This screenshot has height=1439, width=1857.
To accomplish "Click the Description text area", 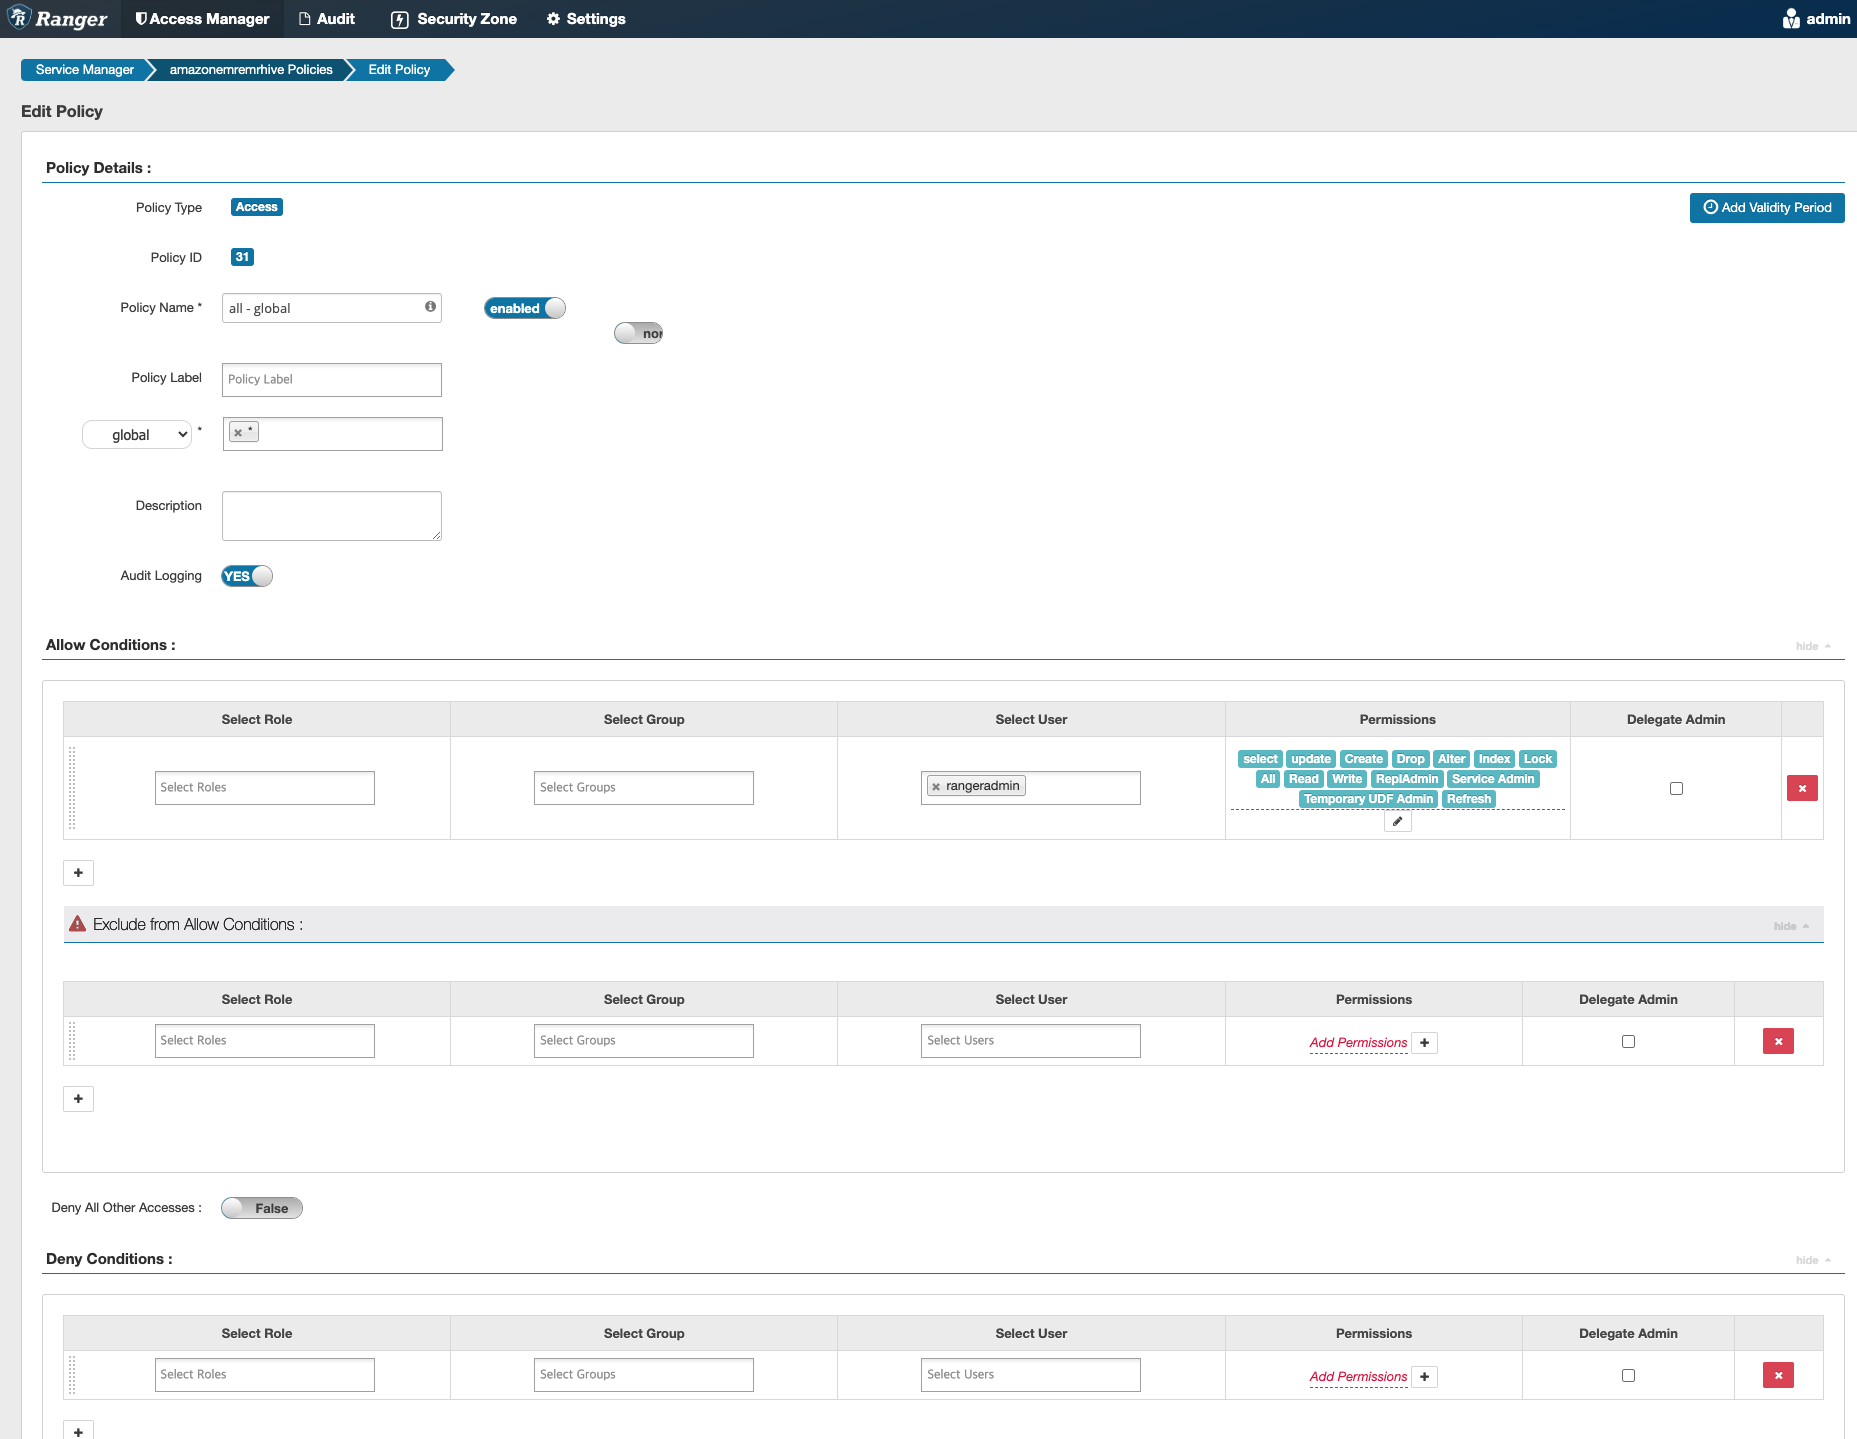I will click(332, 516).
